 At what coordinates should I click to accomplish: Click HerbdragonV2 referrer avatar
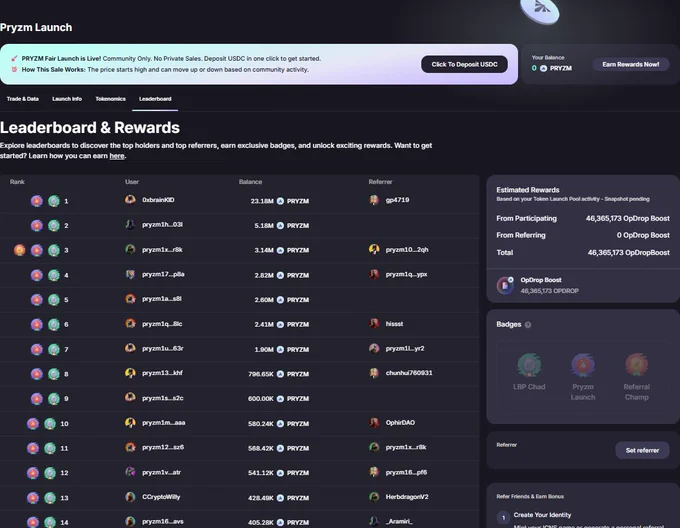374,497
